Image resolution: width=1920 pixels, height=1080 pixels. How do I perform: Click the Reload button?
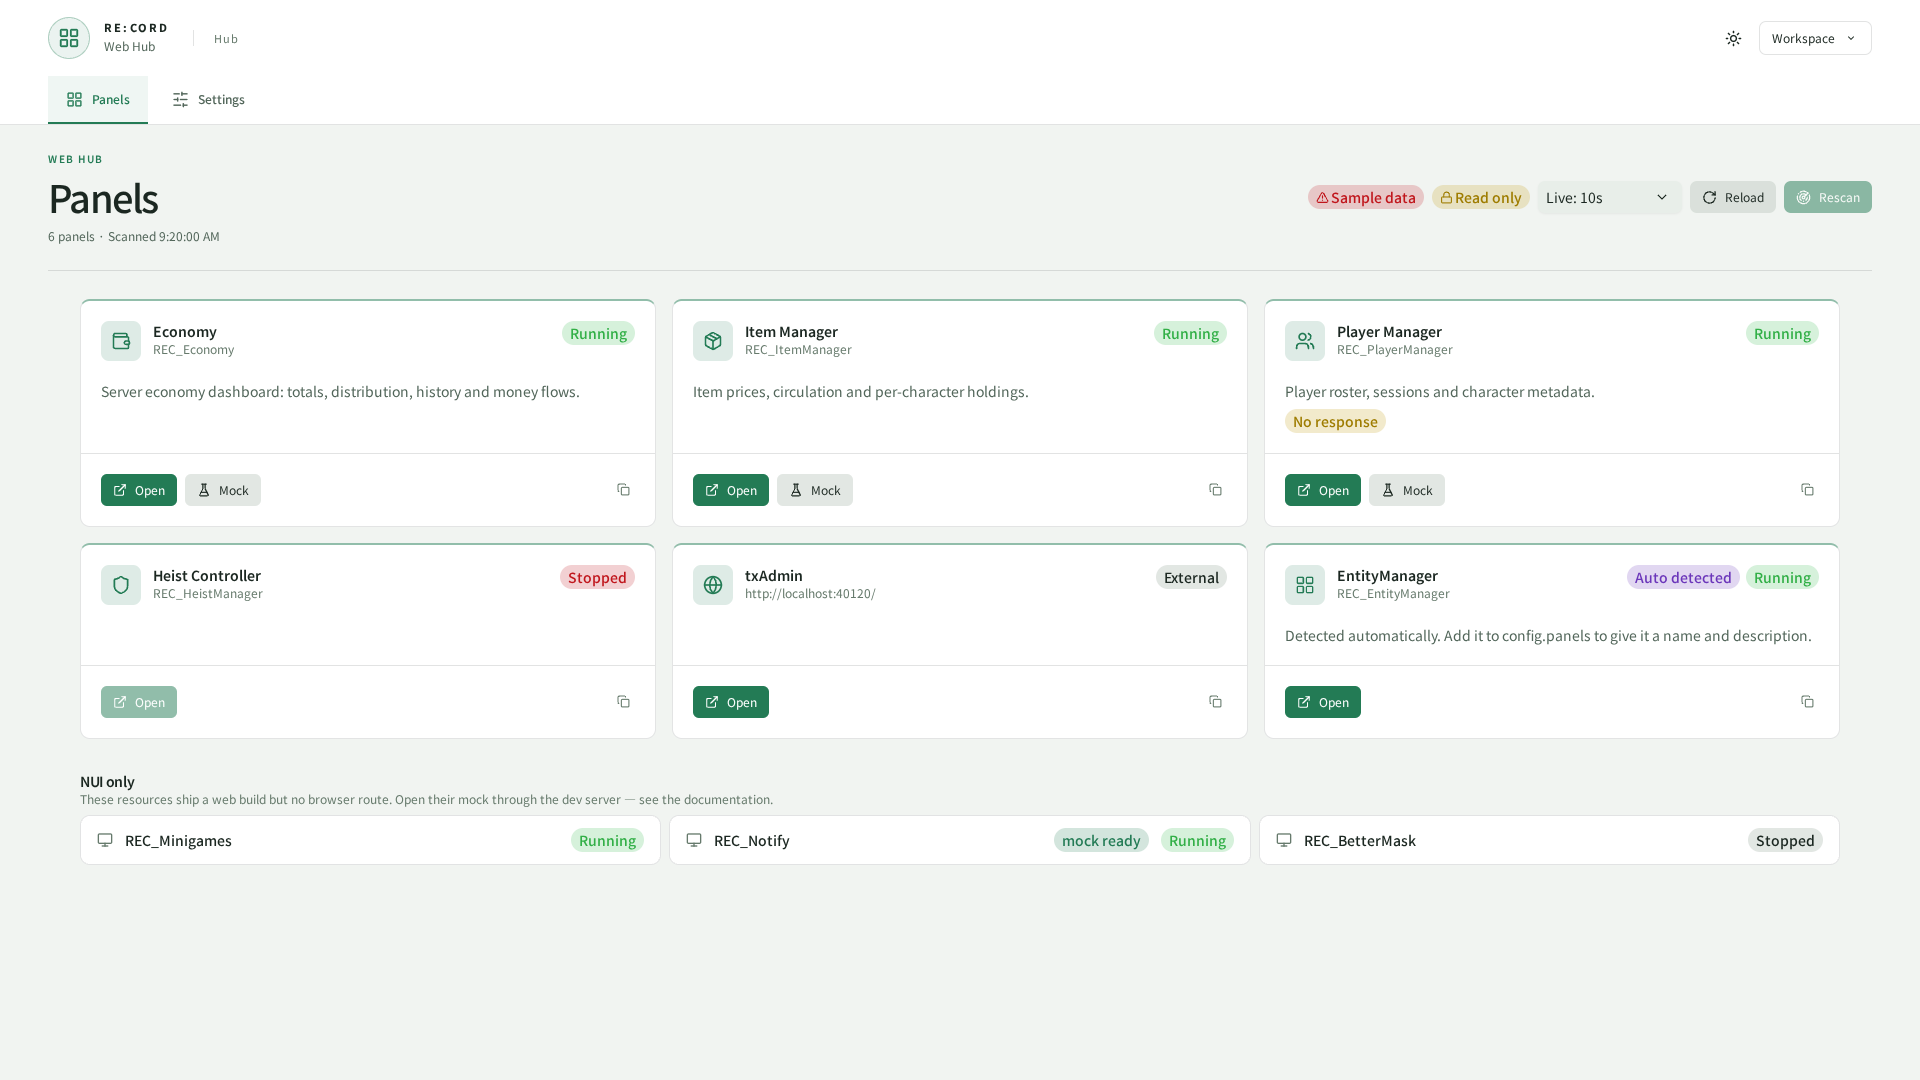1733,197
